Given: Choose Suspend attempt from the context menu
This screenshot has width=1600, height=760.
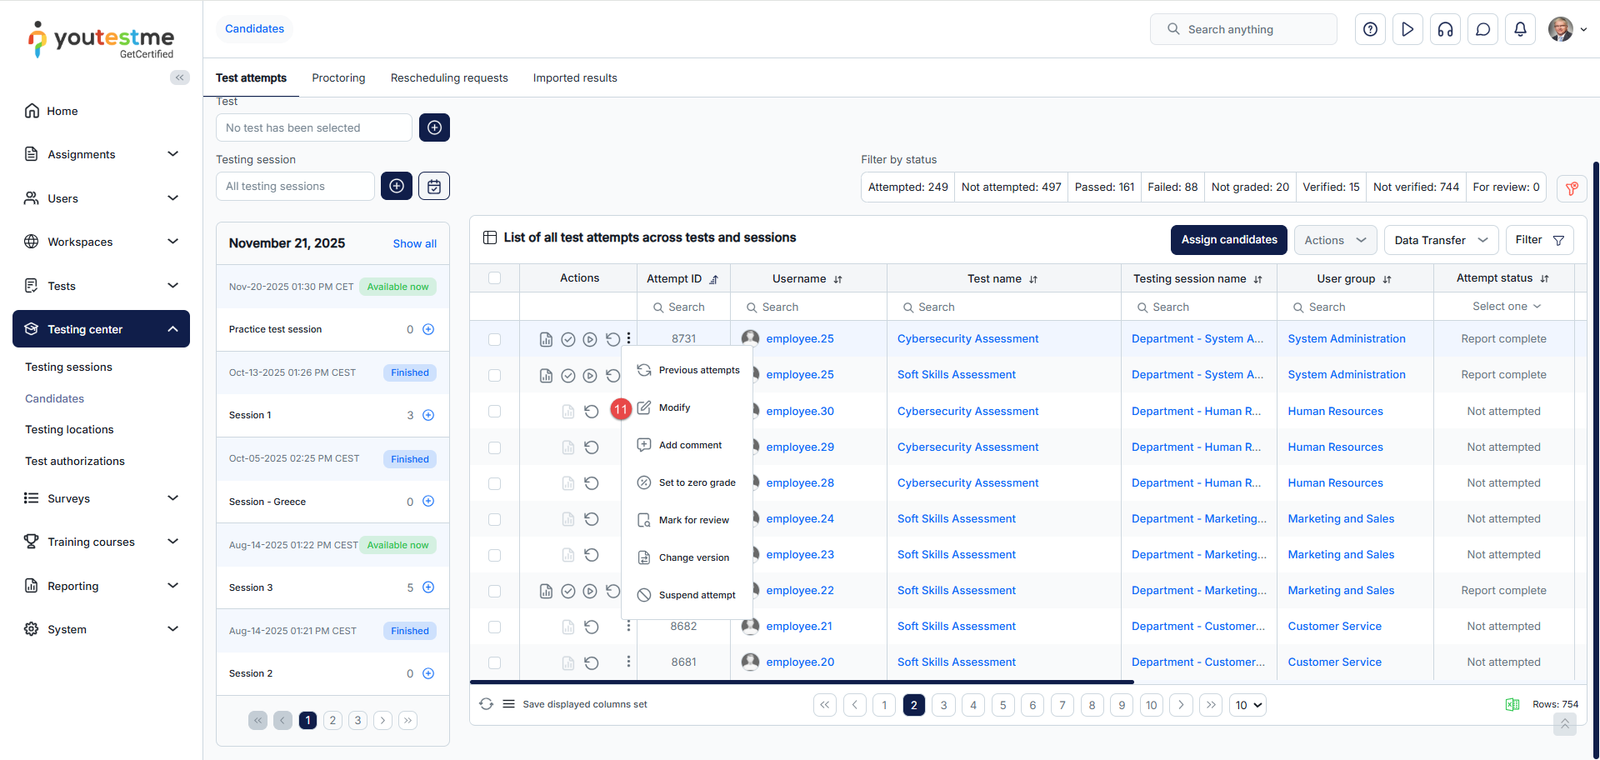Looking at the screenshot, I should coord(696,595).
